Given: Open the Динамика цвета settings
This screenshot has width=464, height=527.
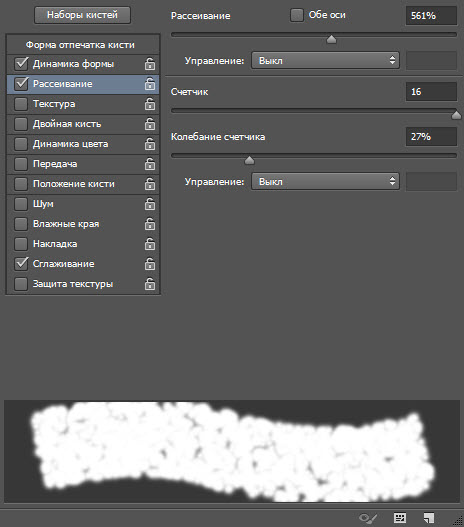Looking at the screenshot, I should pyautogui.click(x=71, y=144).
